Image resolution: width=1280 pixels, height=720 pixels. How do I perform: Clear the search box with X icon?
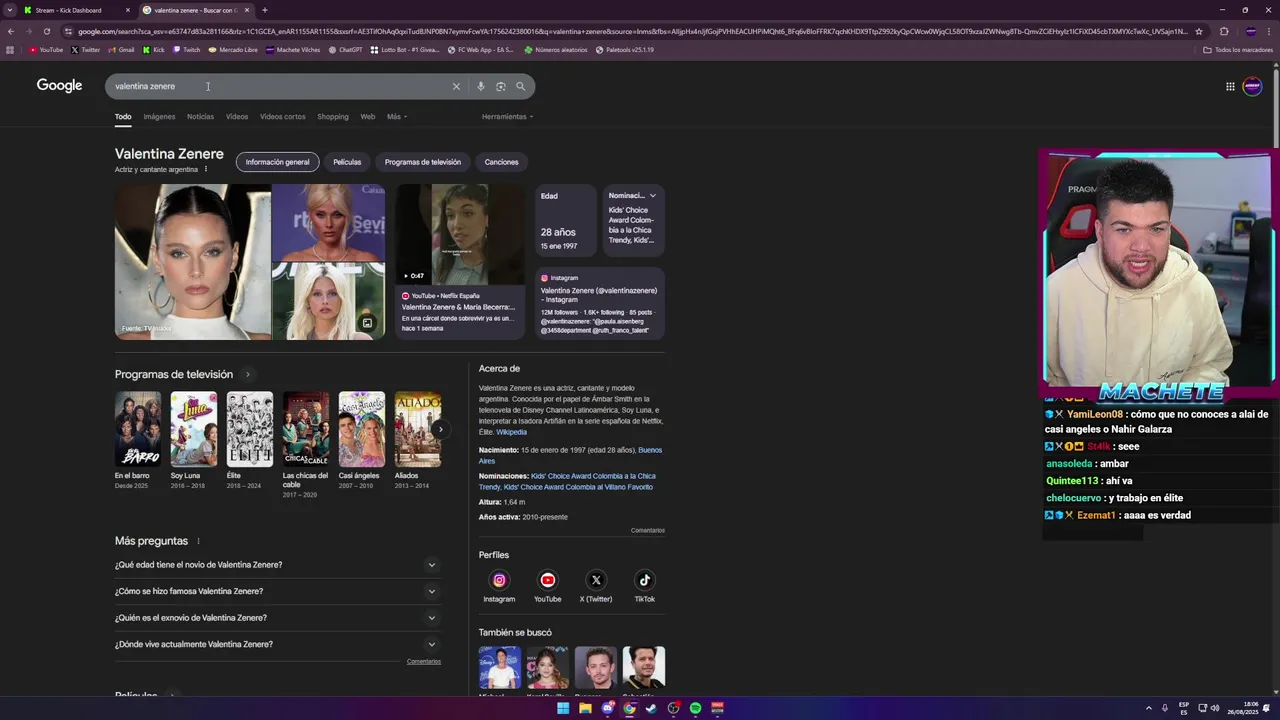point(456,86)
